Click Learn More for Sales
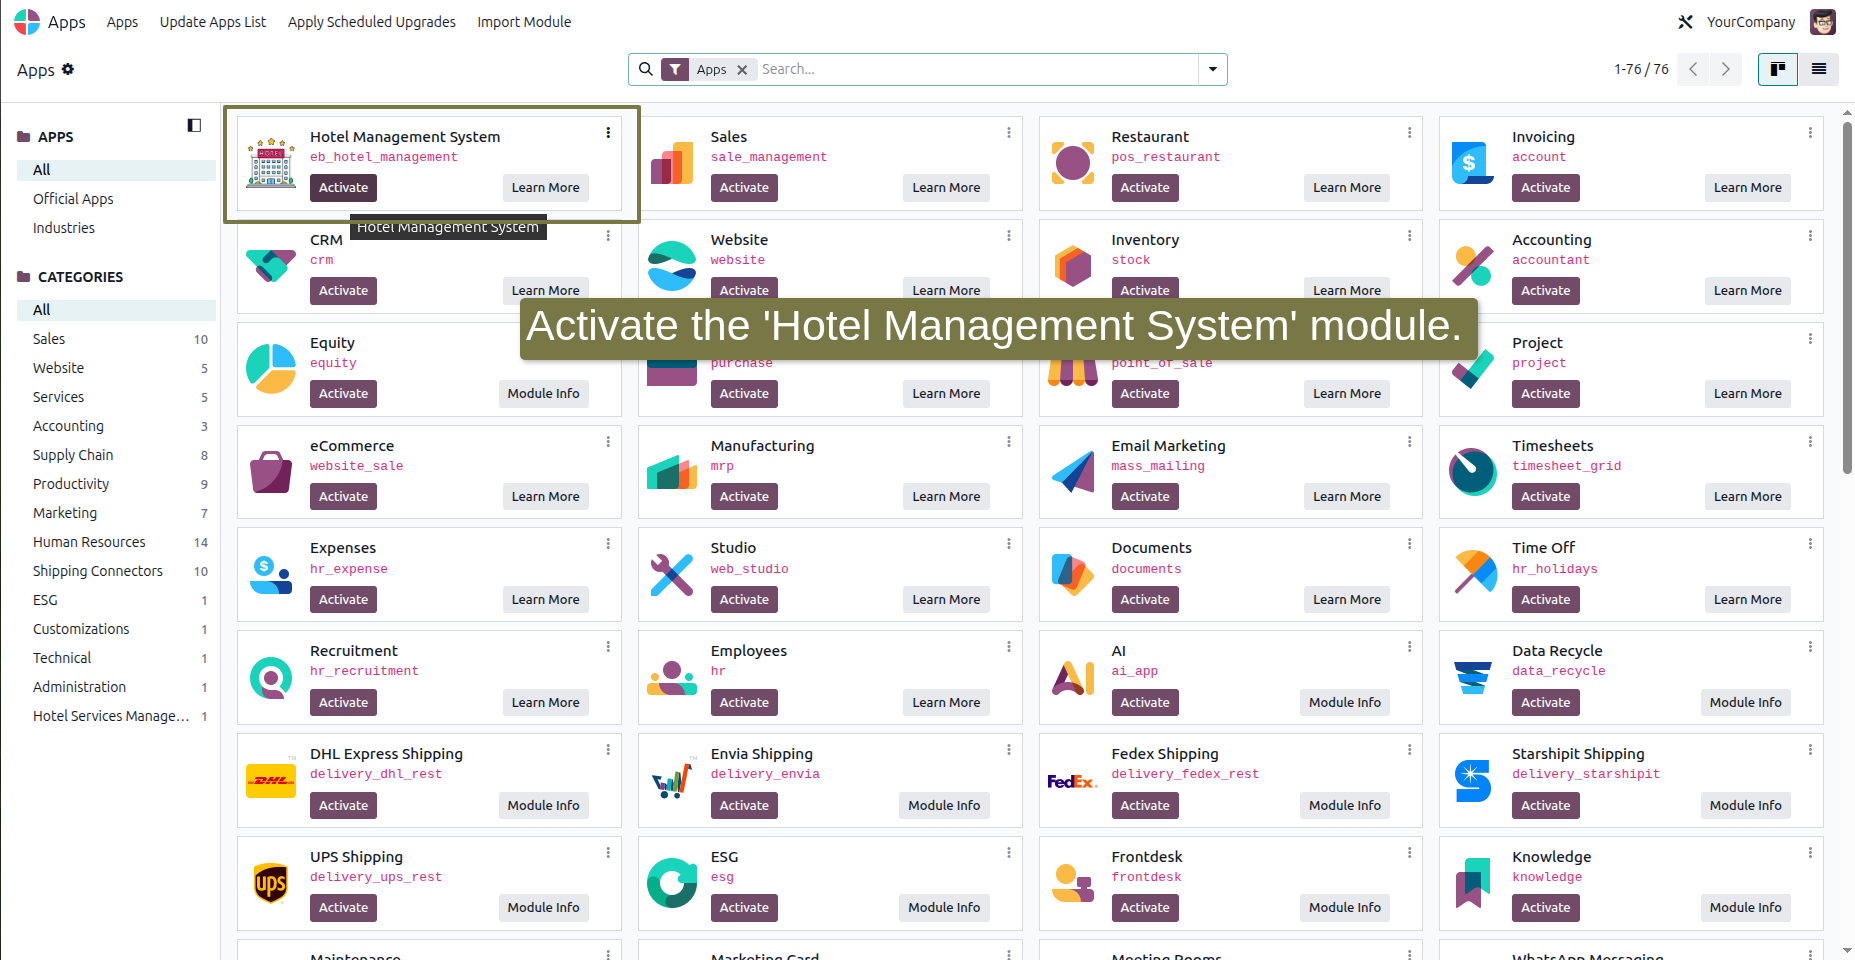This screenshot has width=1855, height=960. [x=946, y=188]
